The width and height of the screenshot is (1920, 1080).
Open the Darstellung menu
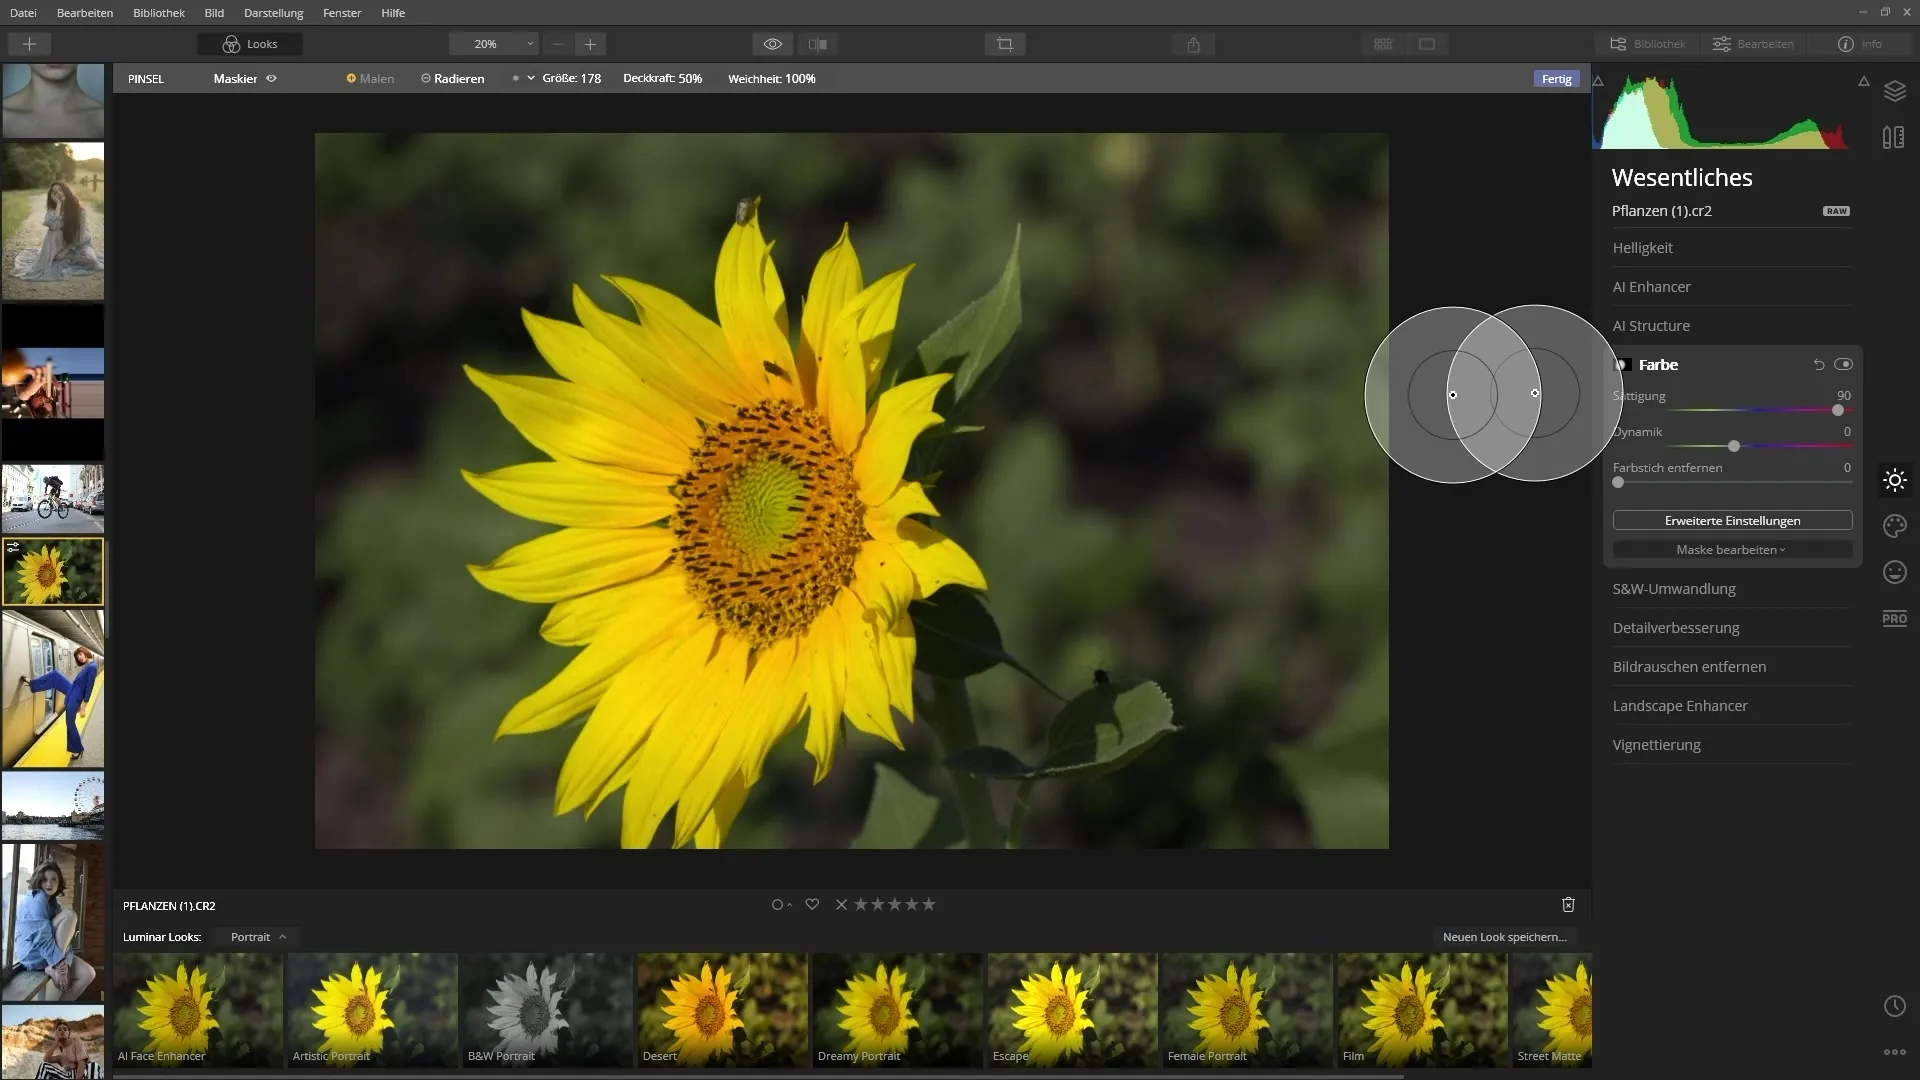pyautogui.click(x=273, y=13)
